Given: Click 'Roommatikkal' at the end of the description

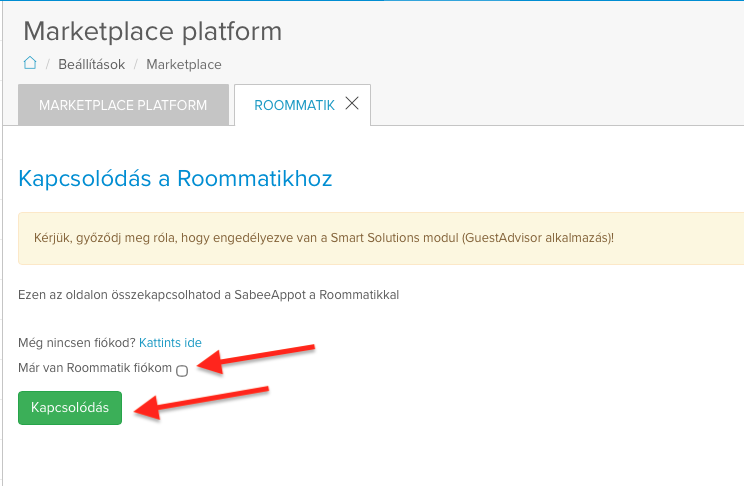Looking at the screenshot, I should click(x=359, y=295).
